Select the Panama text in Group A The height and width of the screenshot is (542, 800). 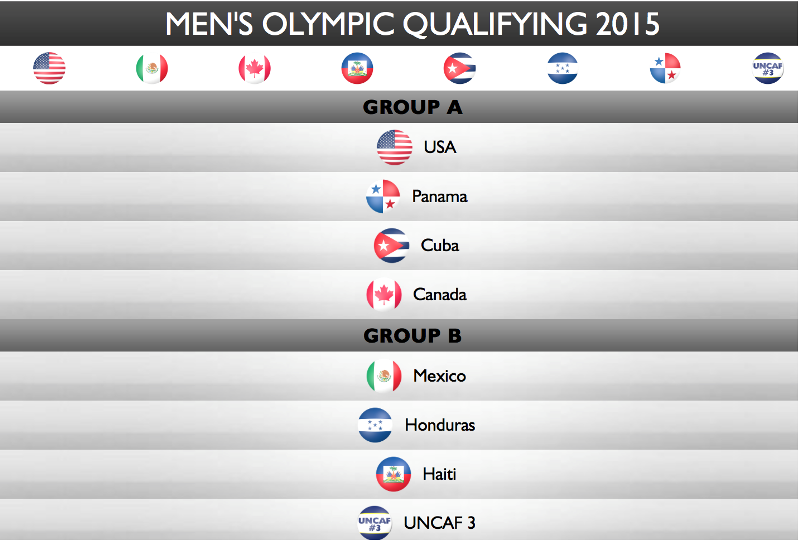pos(440,196)
